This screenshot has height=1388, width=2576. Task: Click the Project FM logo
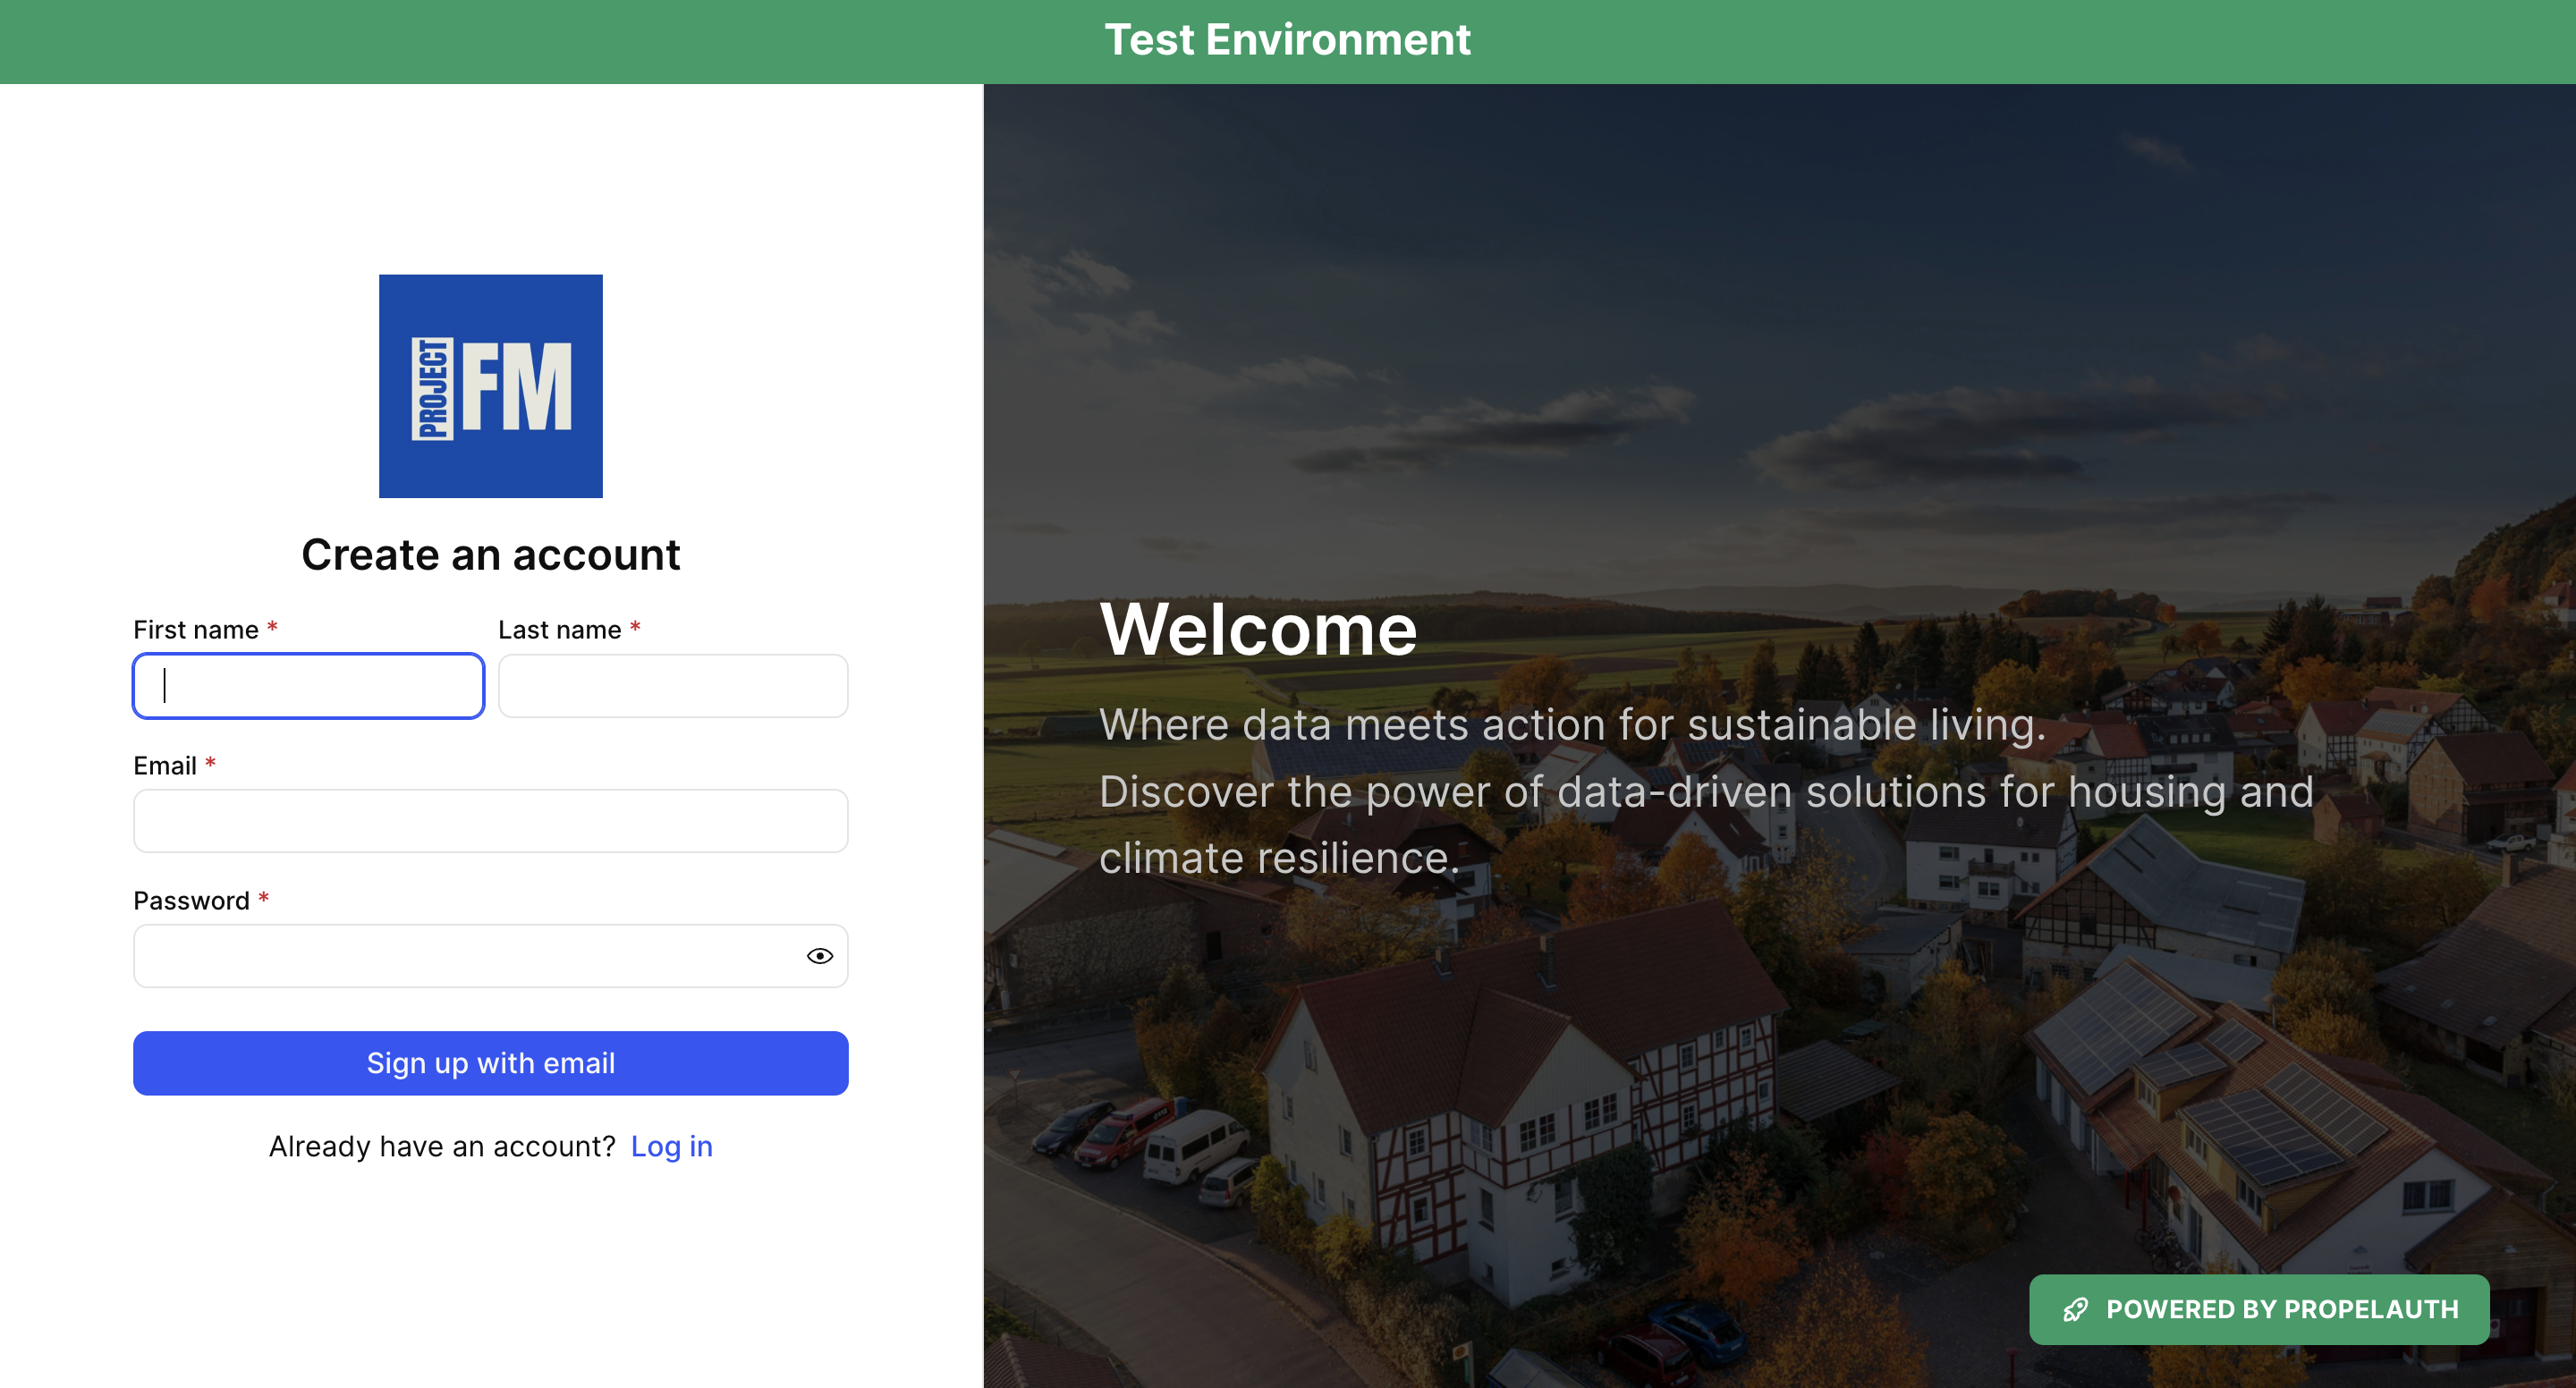490,386
